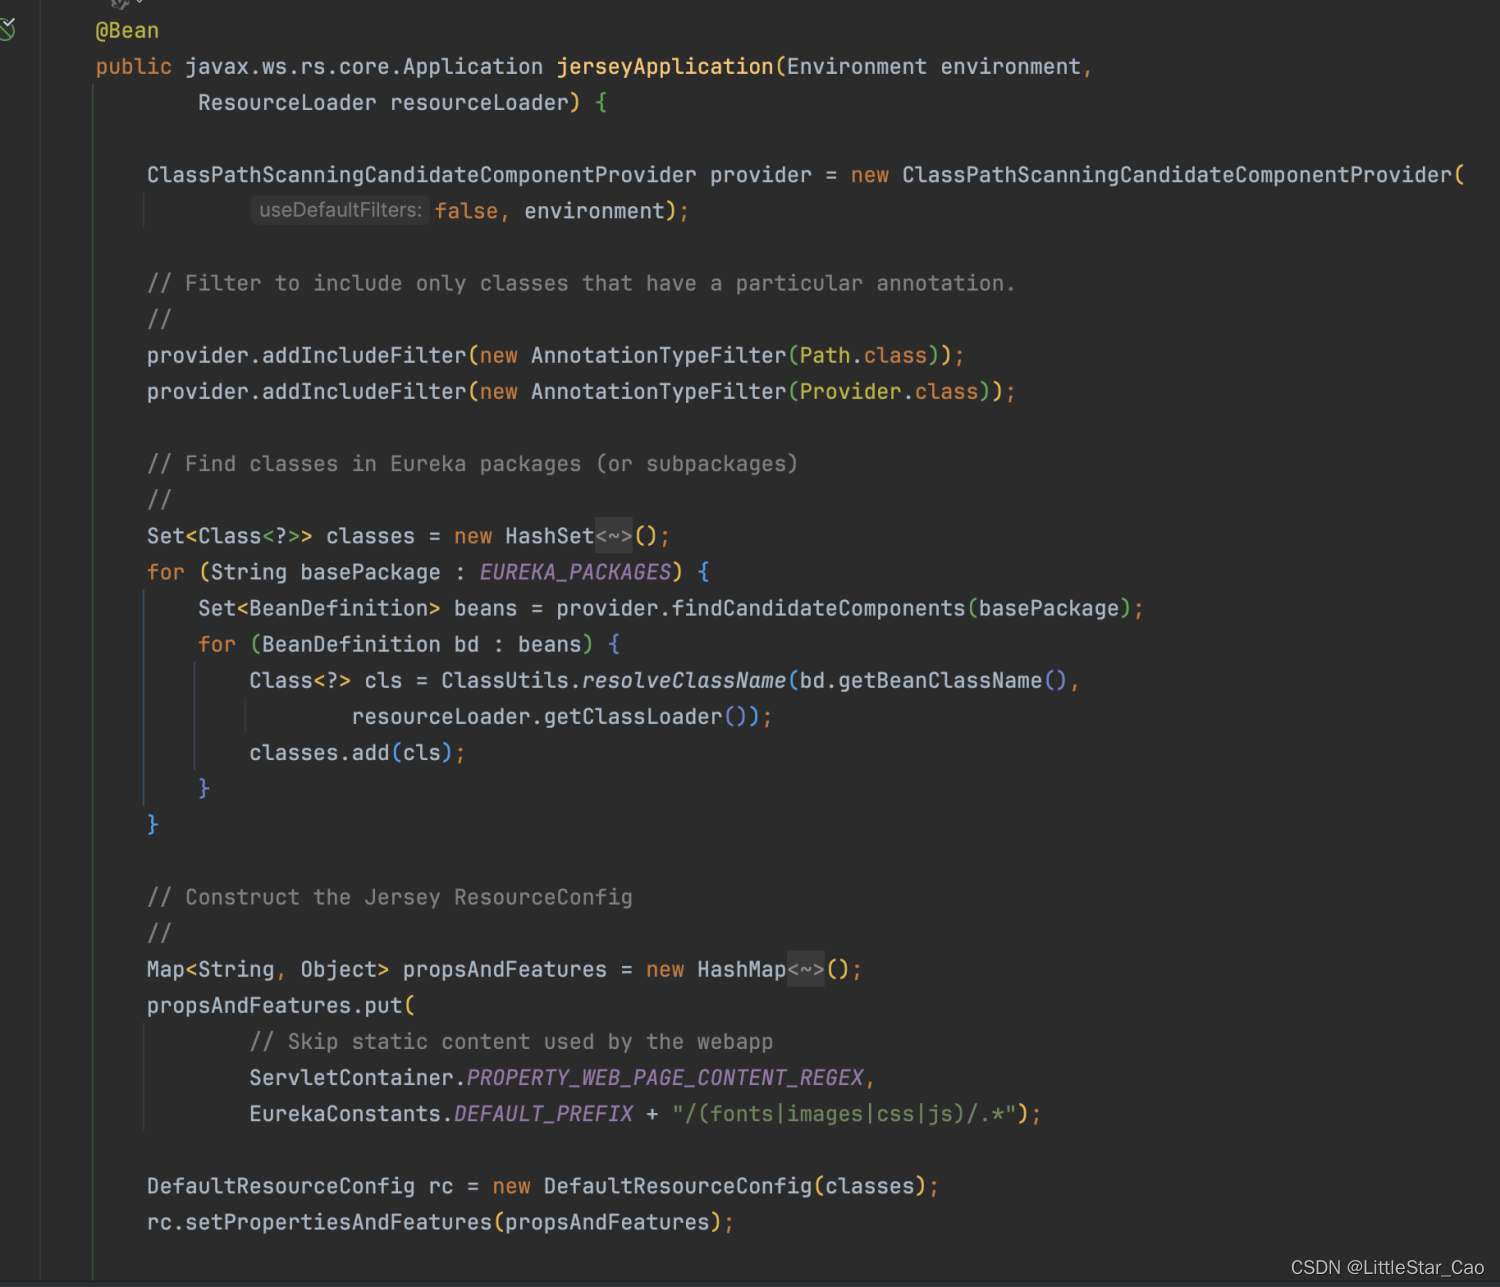This screenshot has width=1500, height=1287.
Task: Click the false argument literal
Action: 466,211
